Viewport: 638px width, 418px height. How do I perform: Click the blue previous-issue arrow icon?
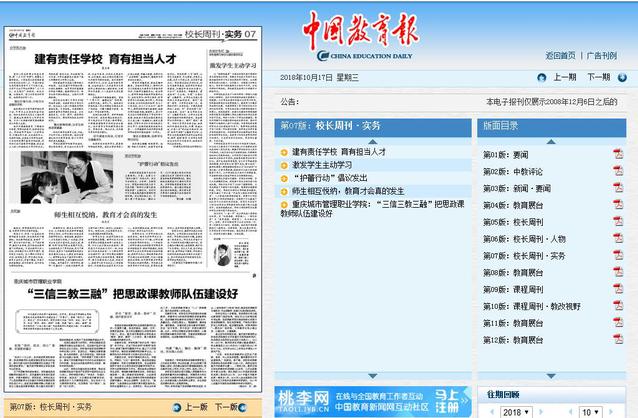tap(542, 77)
